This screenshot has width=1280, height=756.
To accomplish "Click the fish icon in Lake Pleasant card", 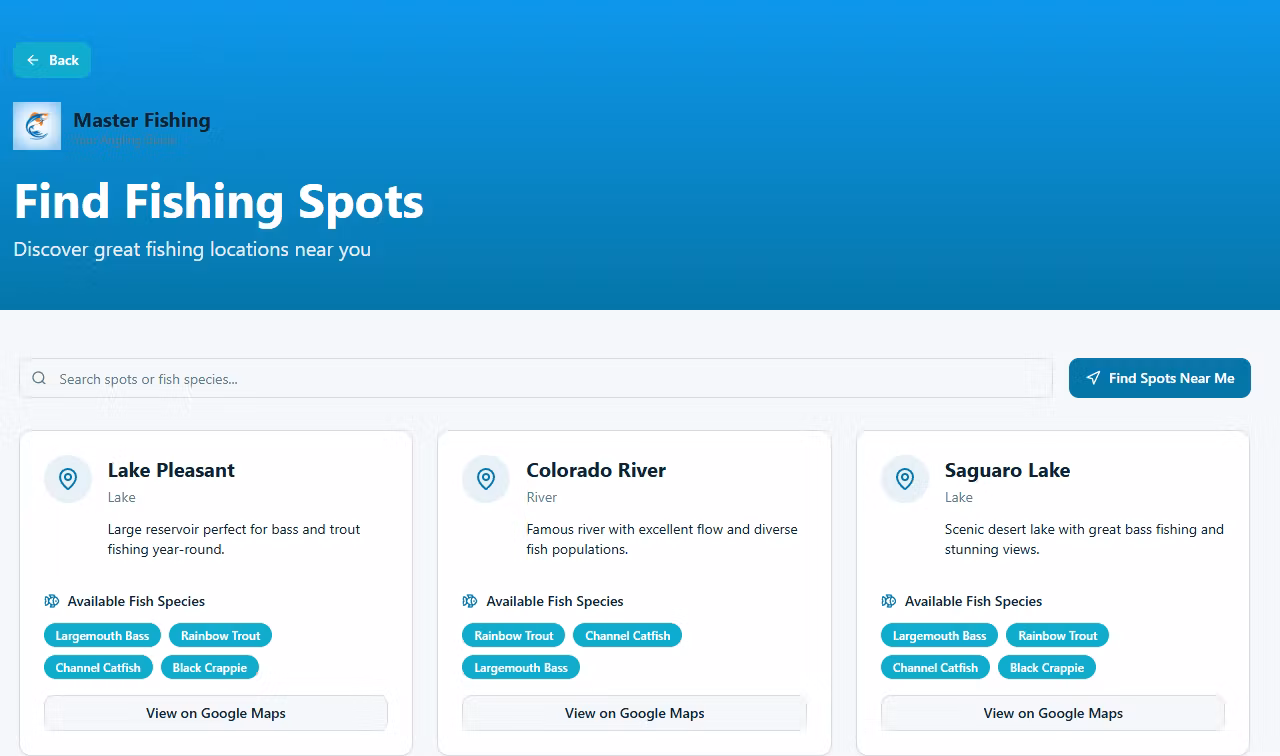I will click(x=52, y=601).
